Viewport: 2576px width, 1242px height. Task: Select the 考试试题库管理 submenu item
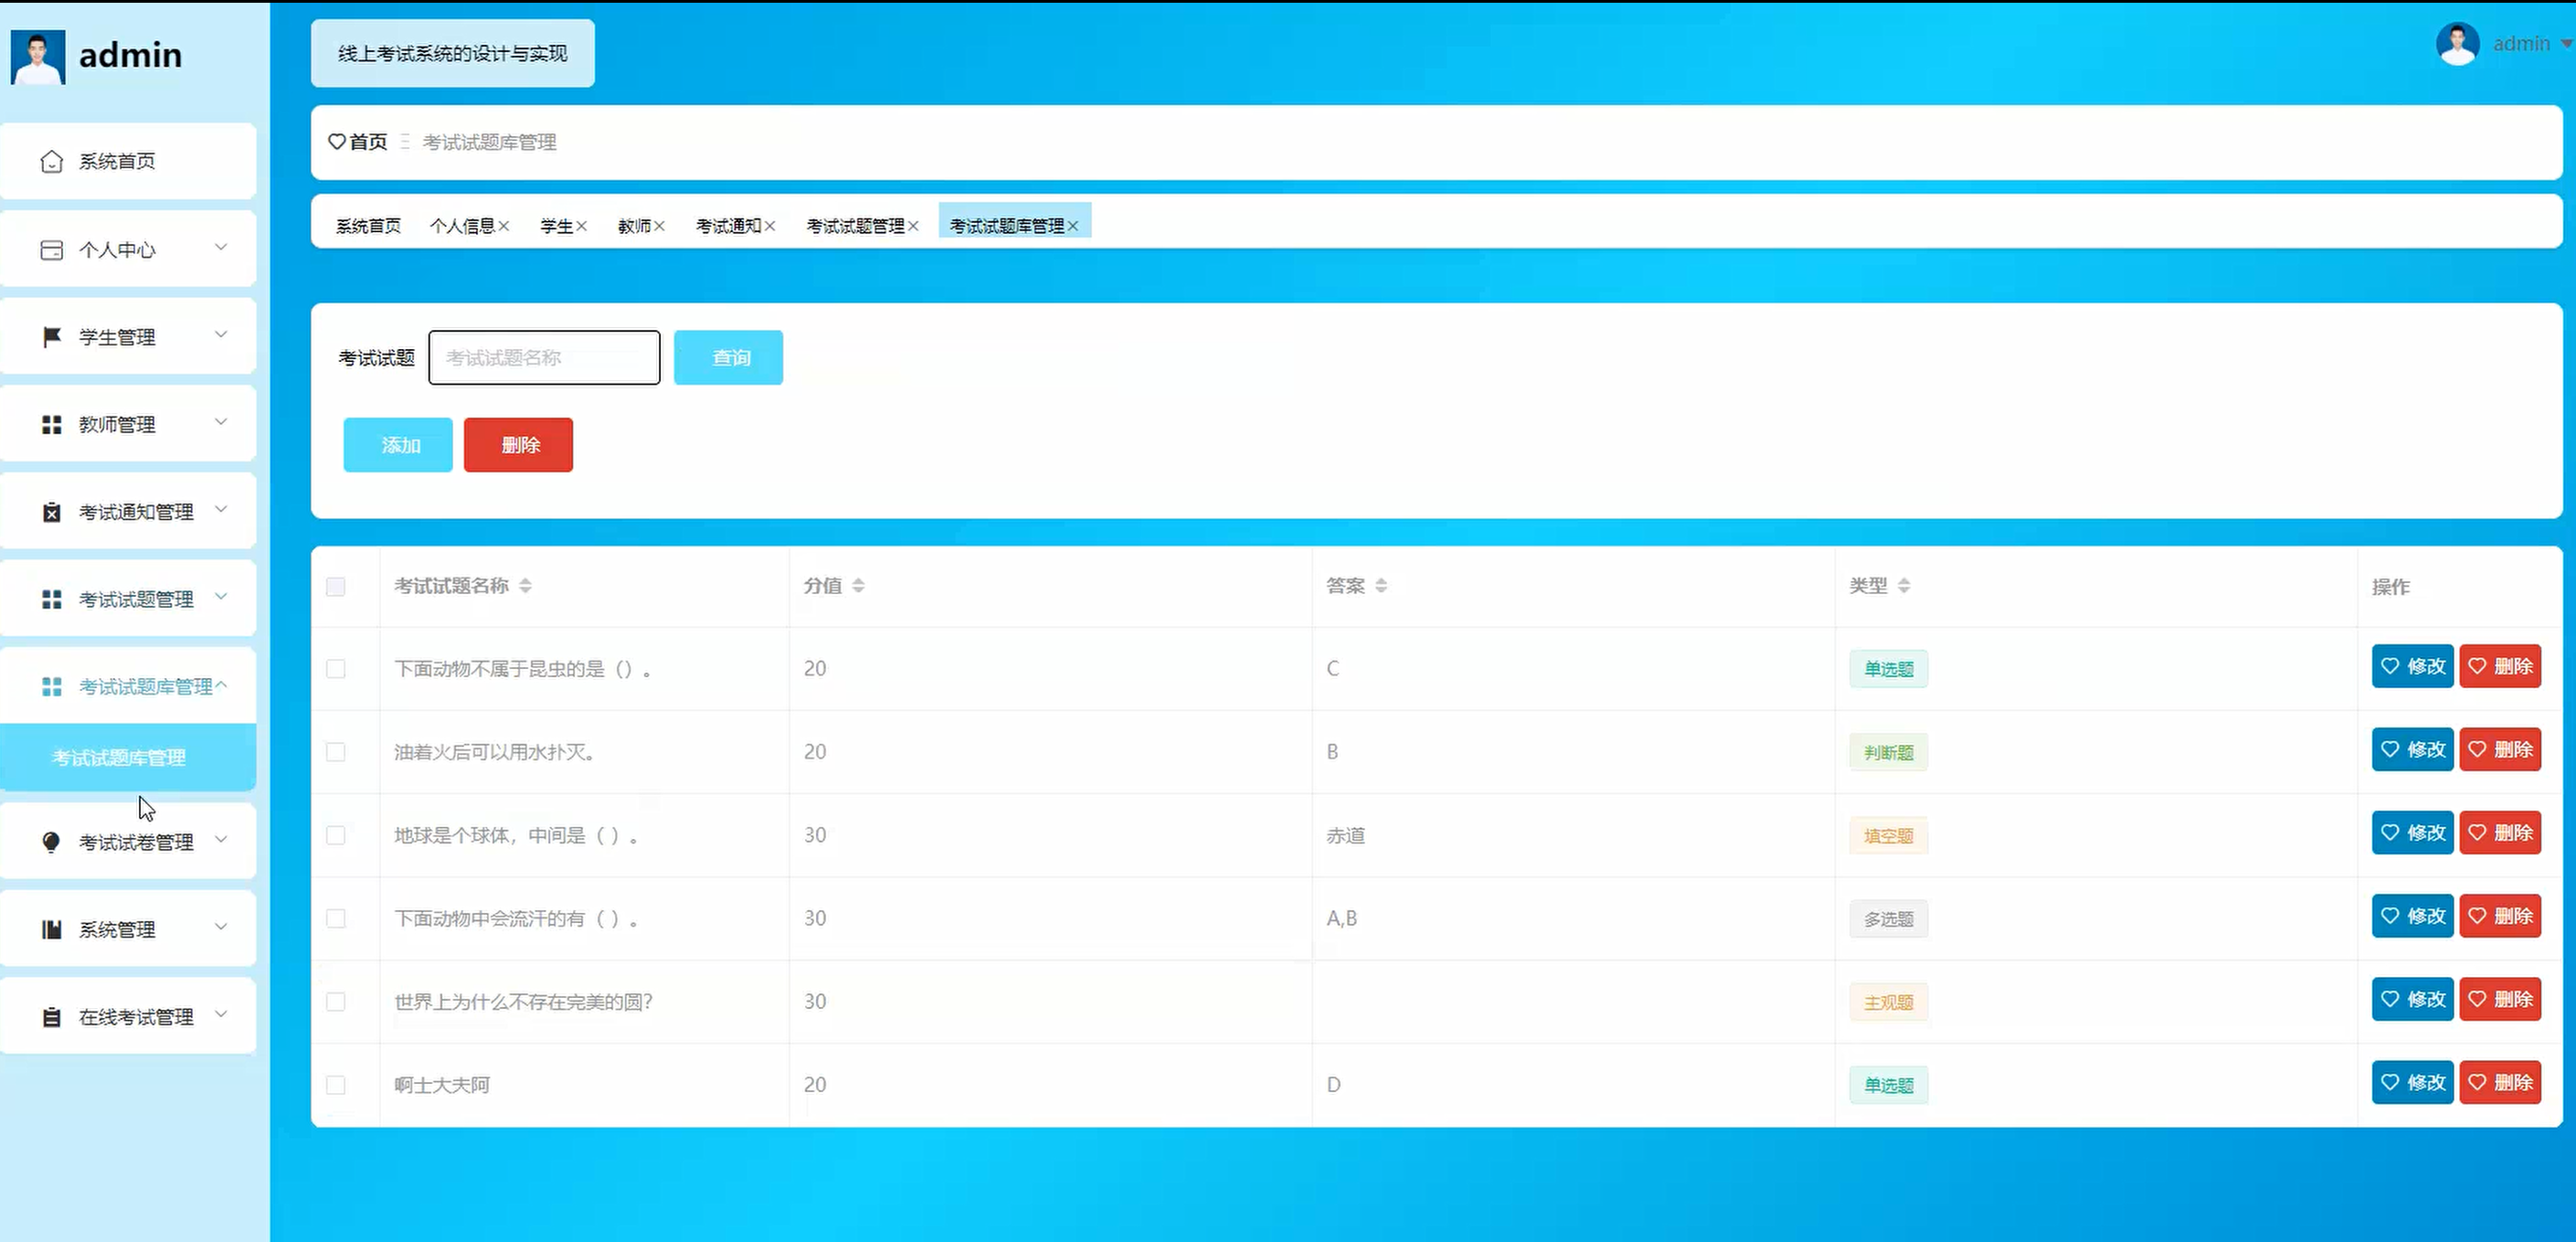click(128, 757)
